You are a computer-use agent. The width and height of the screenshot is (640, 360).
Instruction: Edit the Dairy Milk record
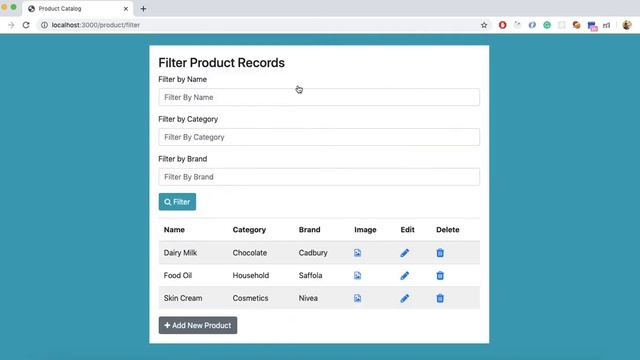coord(404,253)
